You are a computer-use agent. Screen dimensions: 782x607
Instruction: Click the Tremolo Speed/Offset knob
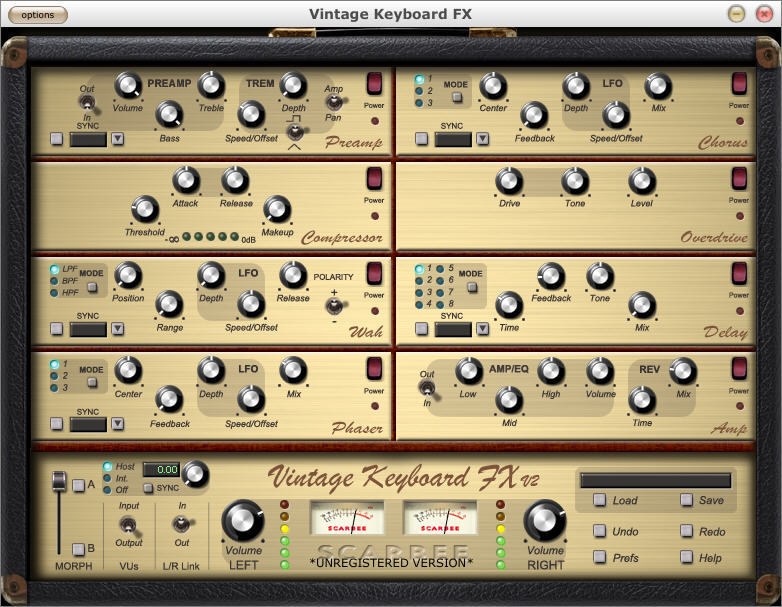[x=251, y=115]
